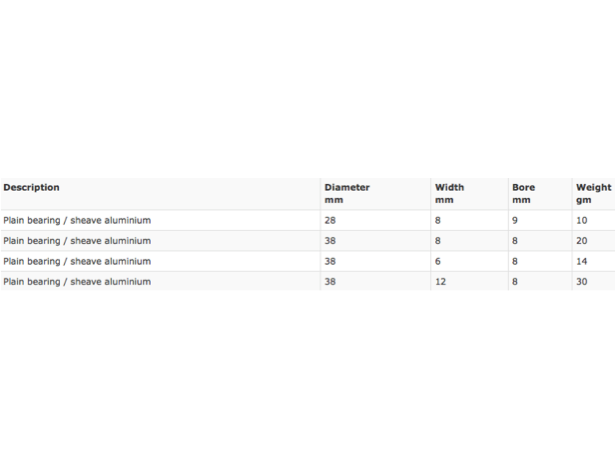The image size is (616, 466).
Task: Click the Bore mm column header
Action: pyautogui.click(x=523, y=194)
